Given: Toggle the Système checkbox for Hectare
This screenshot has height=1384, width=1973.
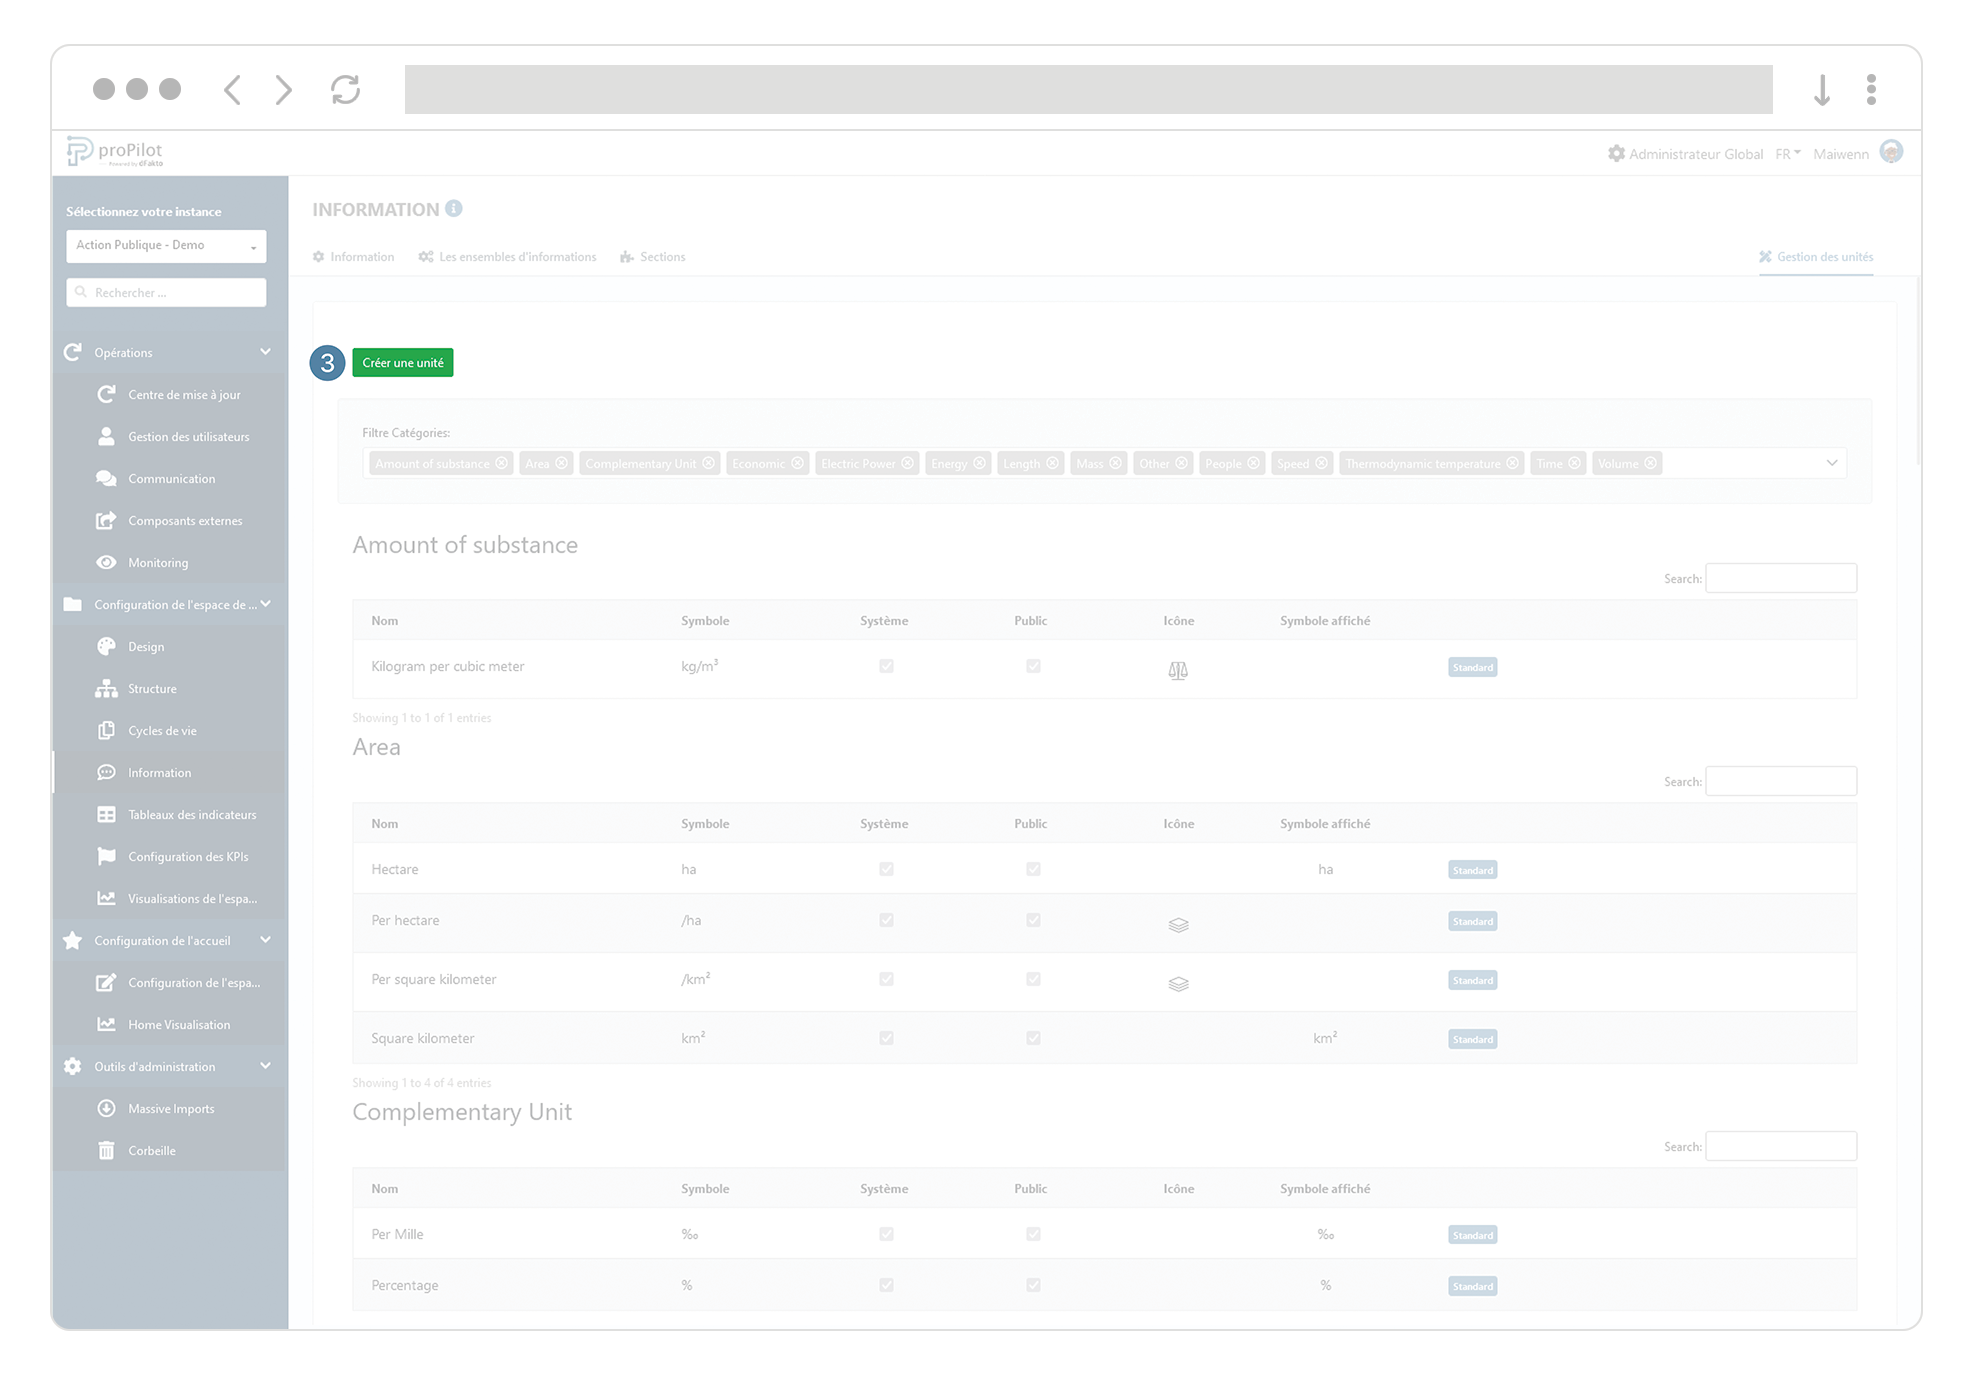Looking at the screenshot, I should (x=886, y=869).
